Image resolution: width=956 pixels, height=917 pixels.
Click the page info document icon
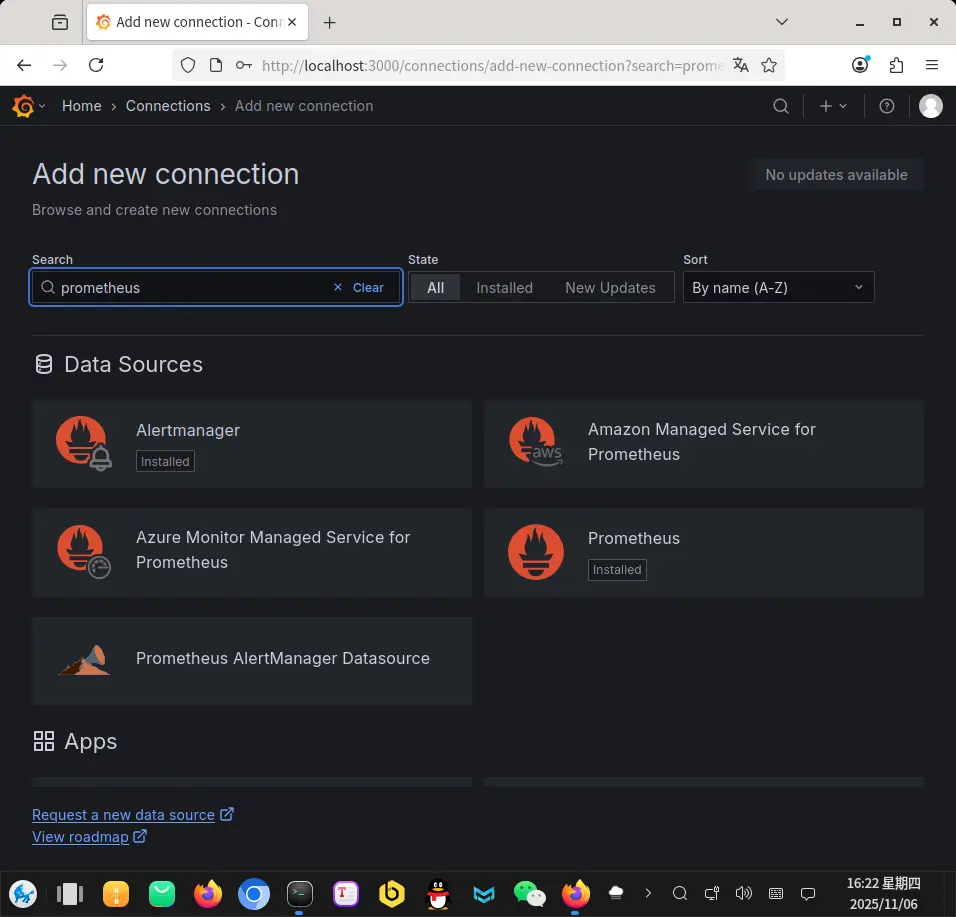[x=216, y=65]
